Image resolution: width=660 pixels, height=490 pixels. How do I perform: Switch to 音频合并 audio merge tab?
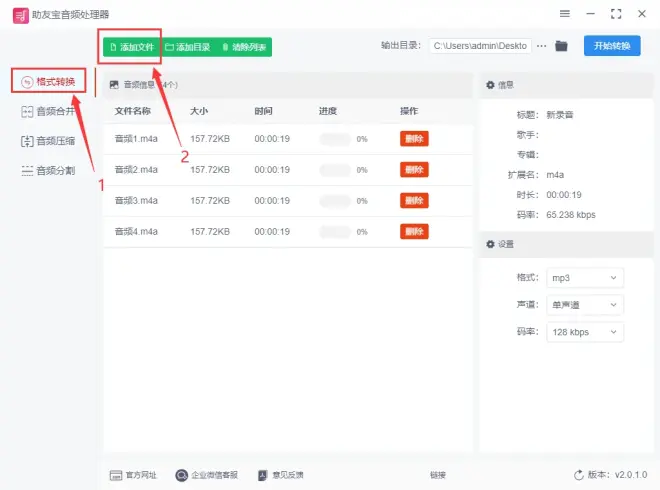(x=48, y=112)
